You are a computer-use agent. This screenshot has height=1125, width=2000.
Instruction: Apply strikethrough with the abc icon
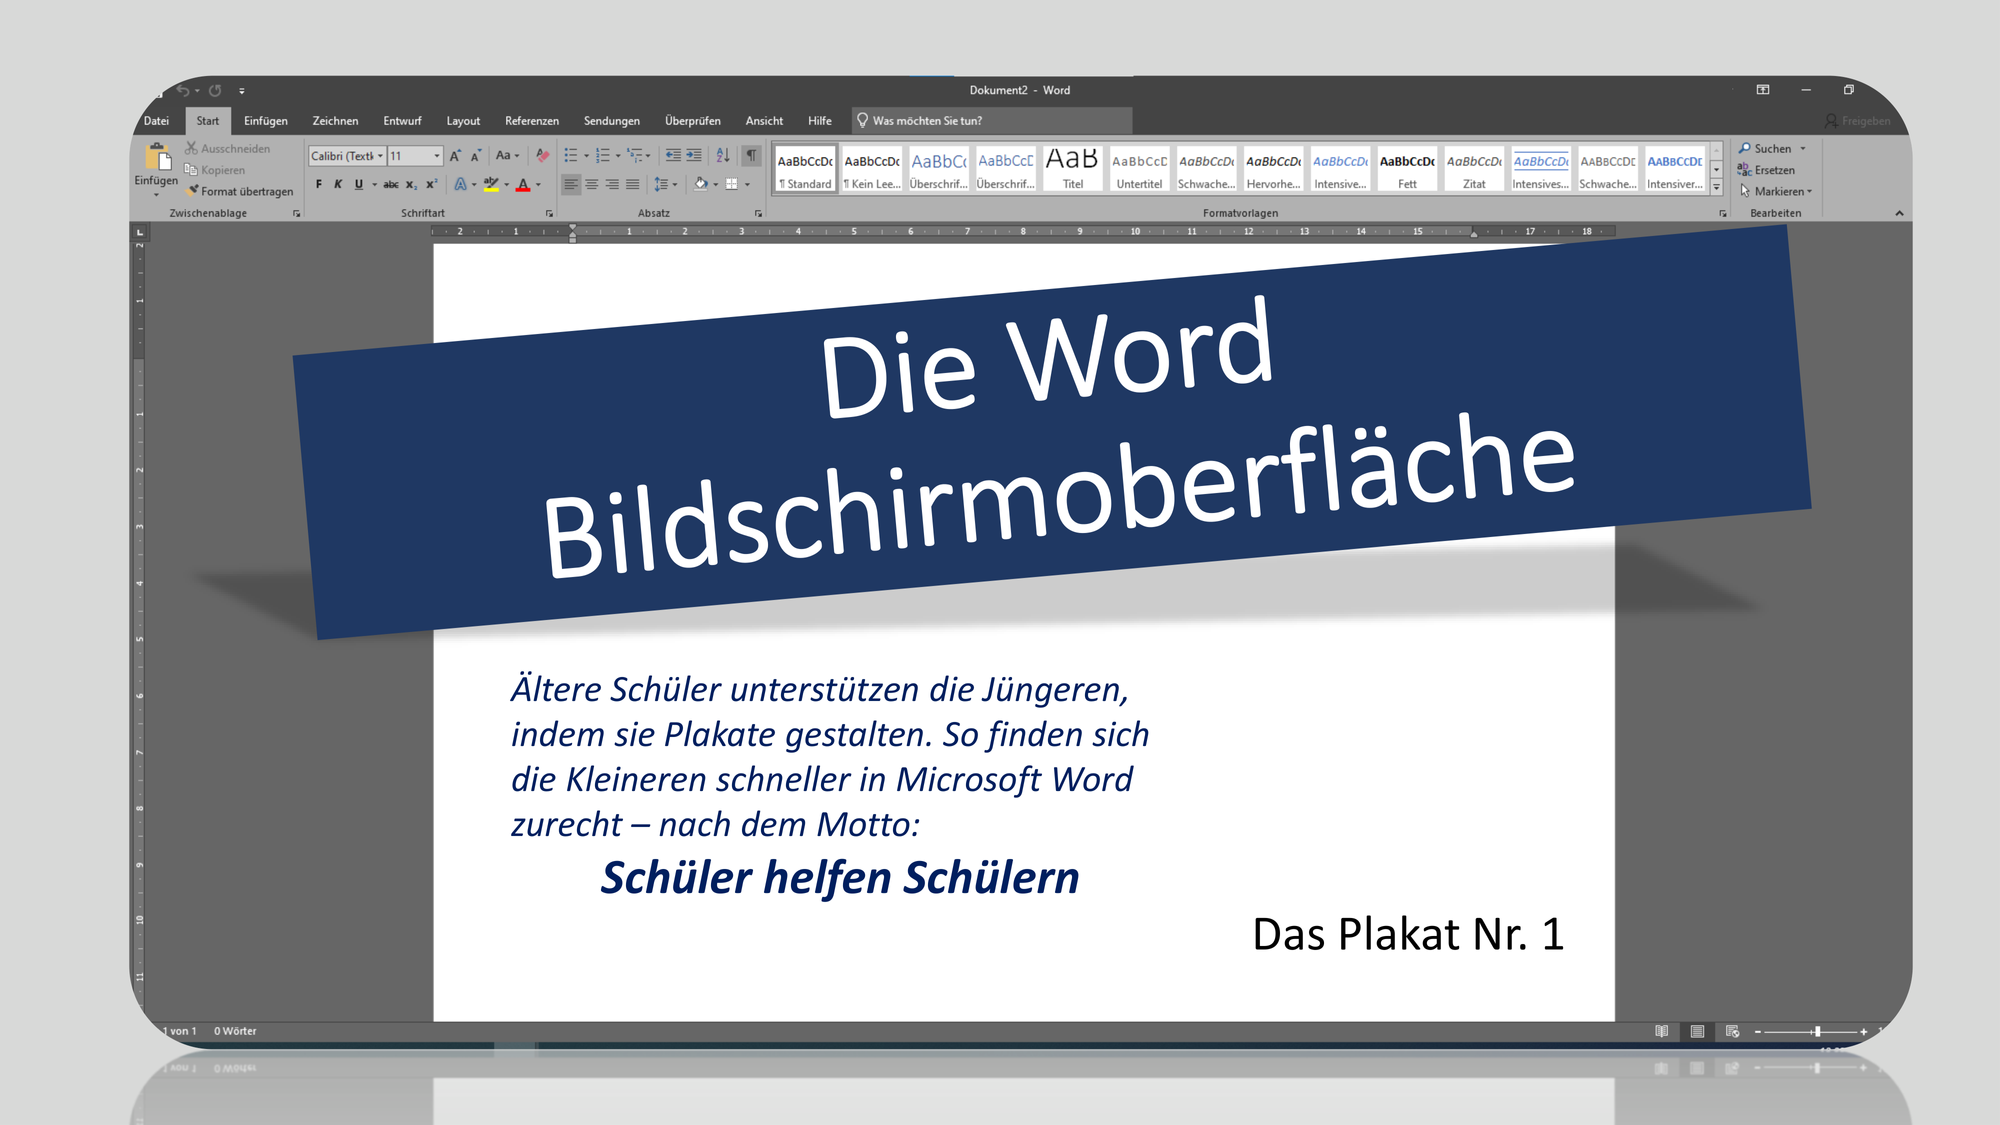click(391, 184)
